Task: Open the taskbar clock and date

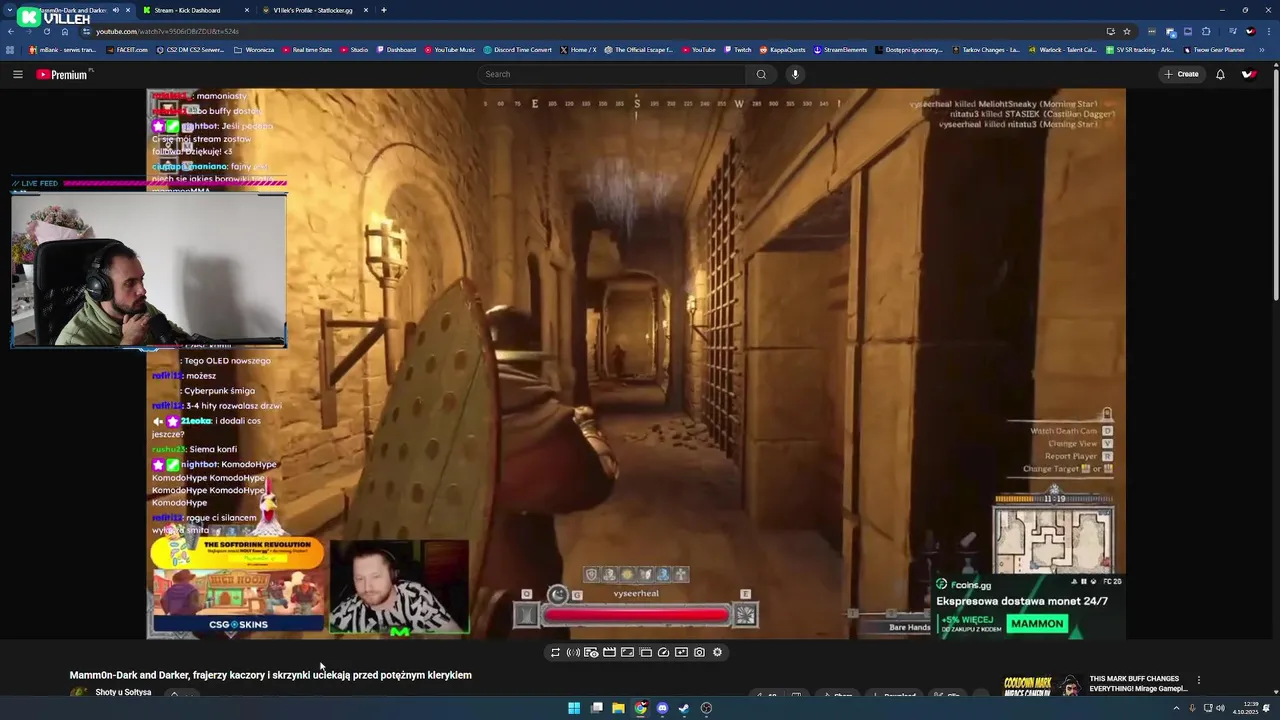Action: coord(1245,708)
